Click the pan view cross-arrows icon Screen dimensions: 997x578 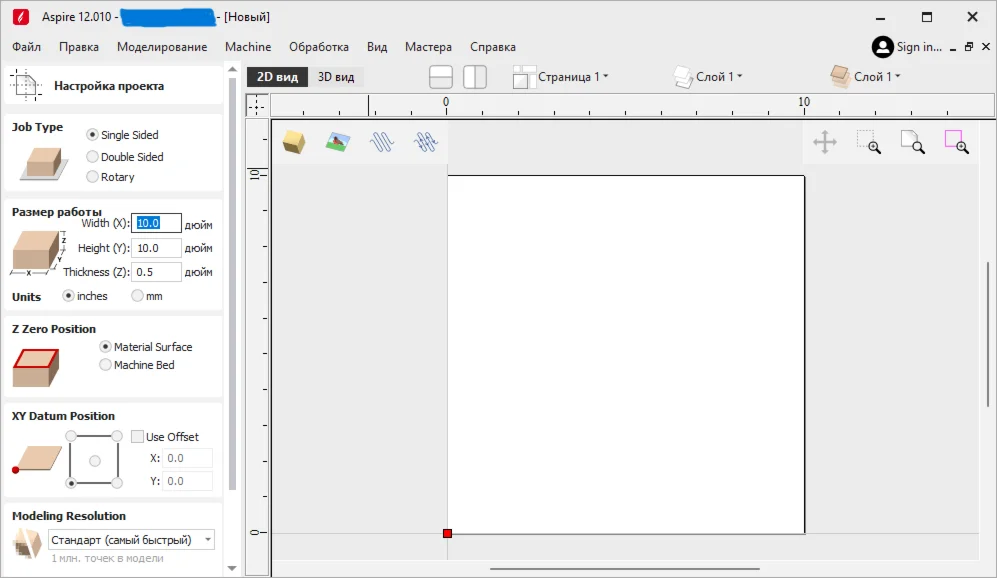click(x=825, y=143)
